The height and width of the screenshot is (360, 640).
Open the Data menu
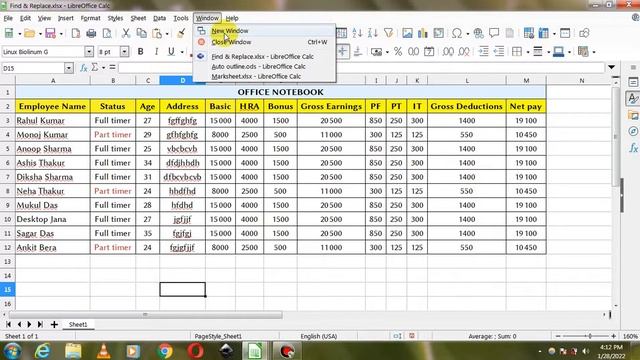pyautogui.click(x=159, y=18)
